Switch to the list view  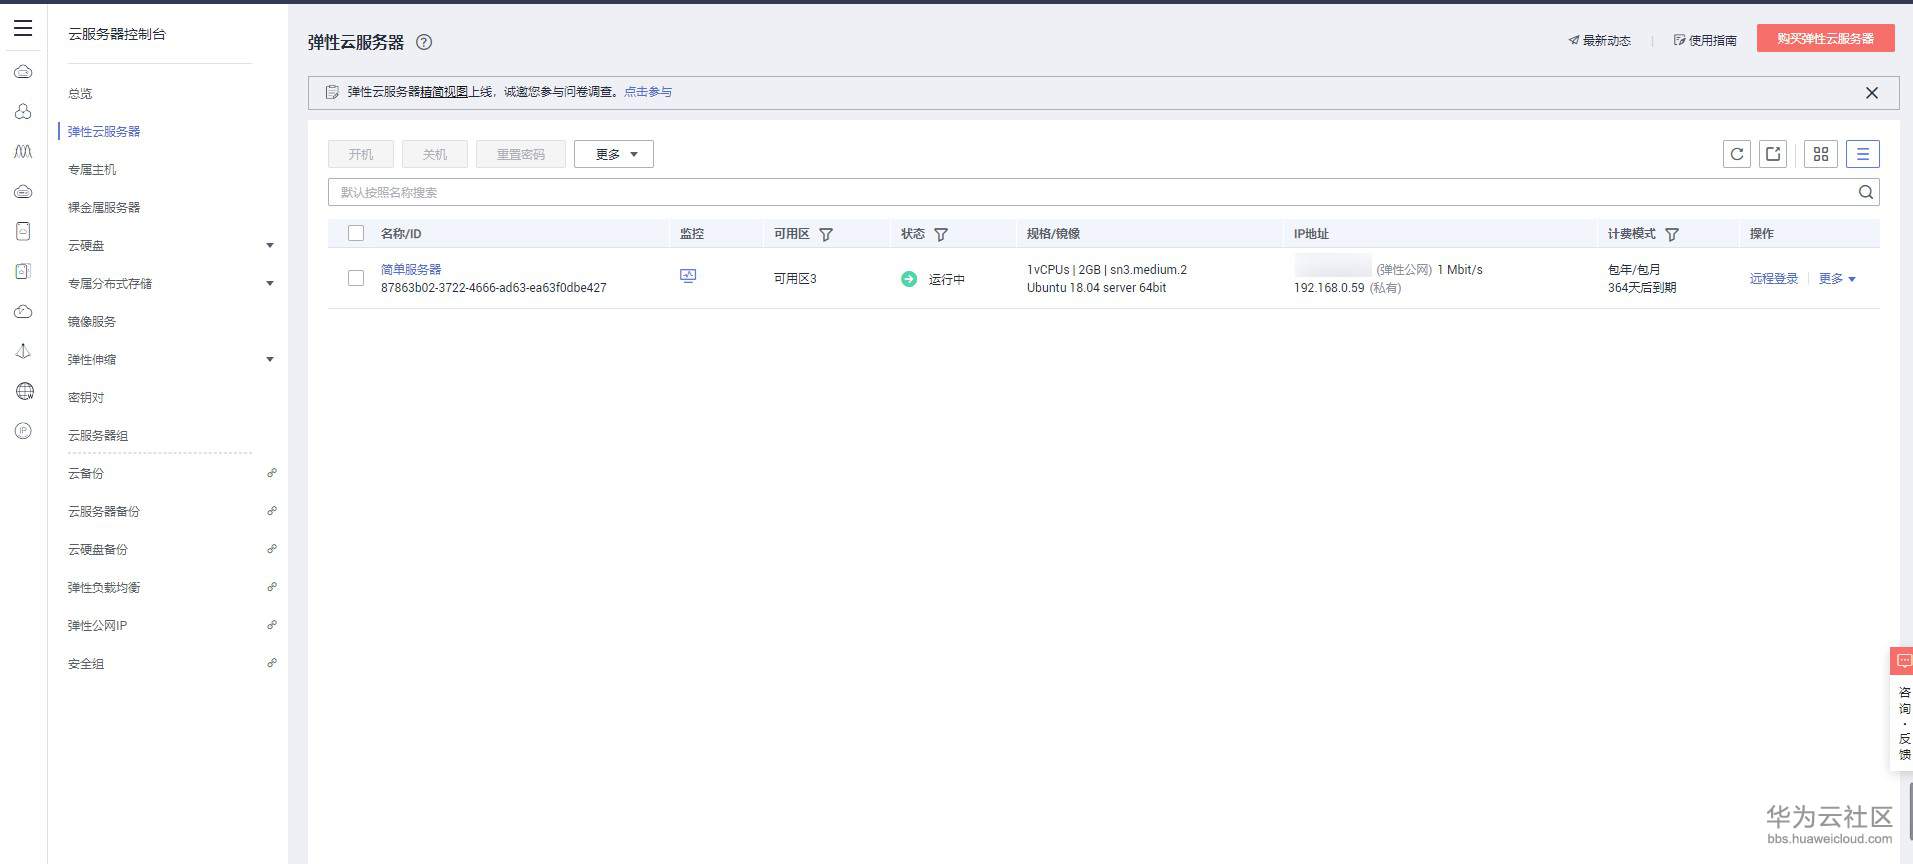click(x=1863, y=154)
